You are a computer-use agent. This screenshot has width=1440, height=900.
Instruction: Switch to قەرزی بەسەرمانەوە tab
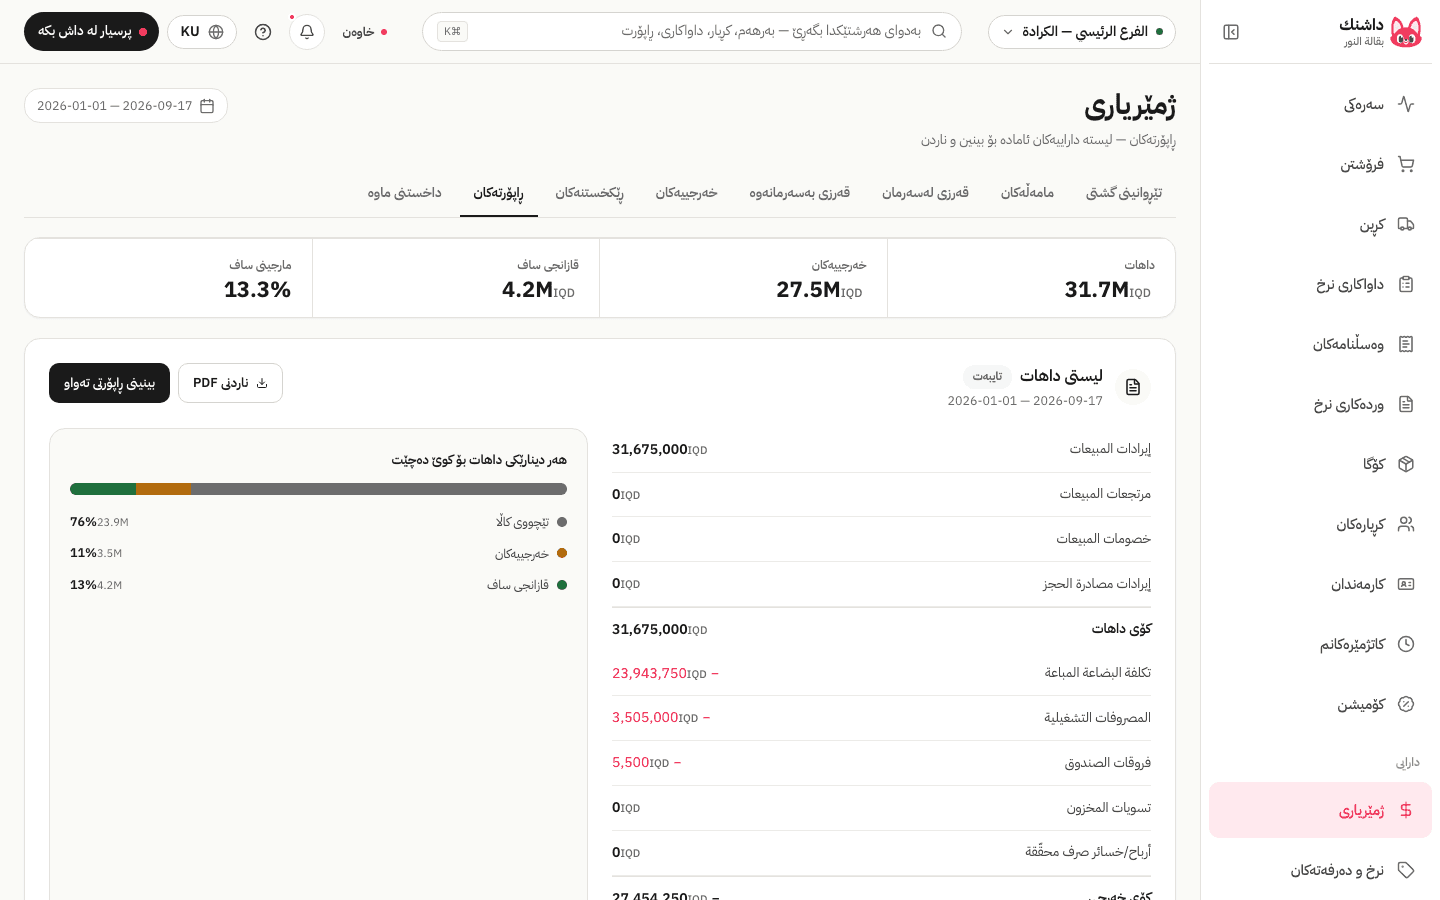click(799, 193)
